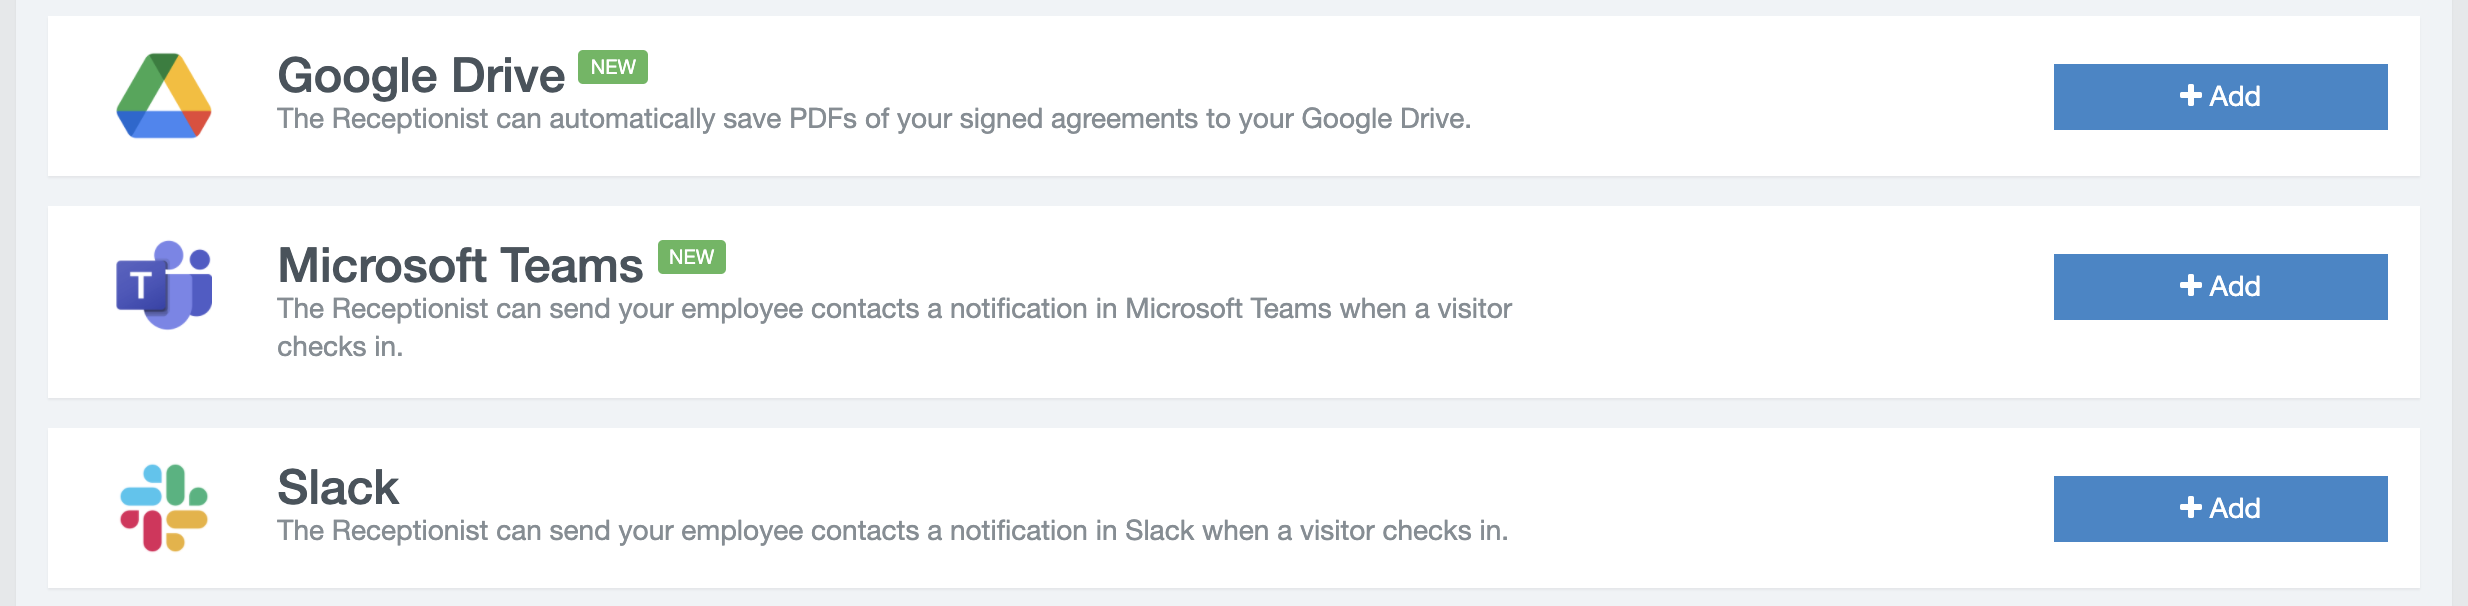Image resolution: width=2468 pixels, height=606 pixels.
Task: Select the Microsoft Teams heading
Action: click(x=460, y=266)
